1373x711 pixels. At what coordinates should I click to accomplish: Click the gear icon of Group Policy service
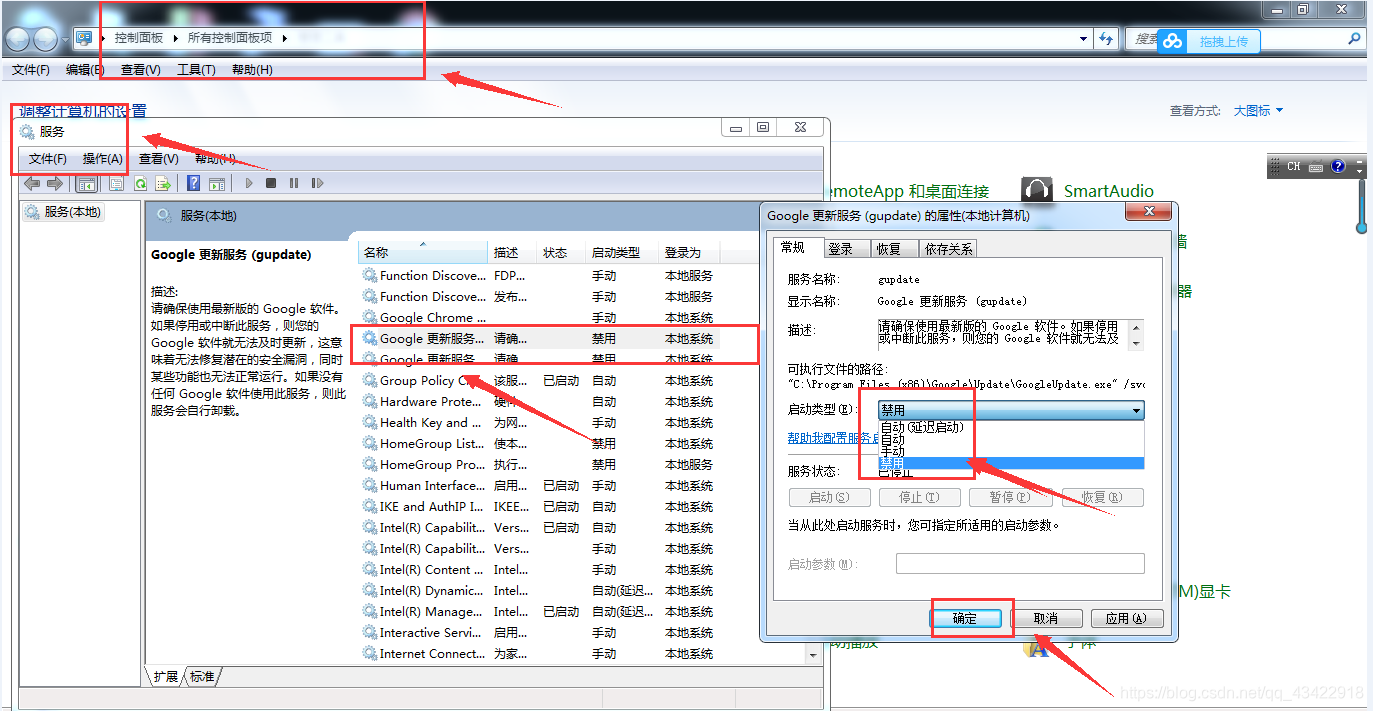[x=370, y=381]
